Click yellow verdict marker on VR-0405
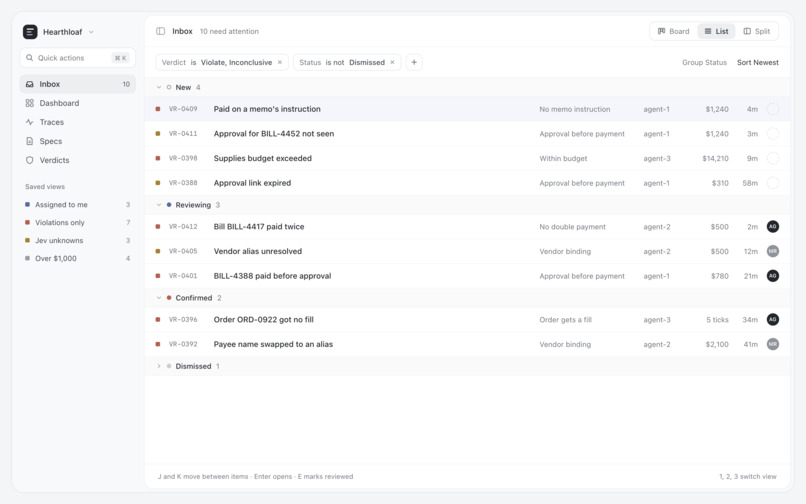Screen dimensions: 806x504 158,251
